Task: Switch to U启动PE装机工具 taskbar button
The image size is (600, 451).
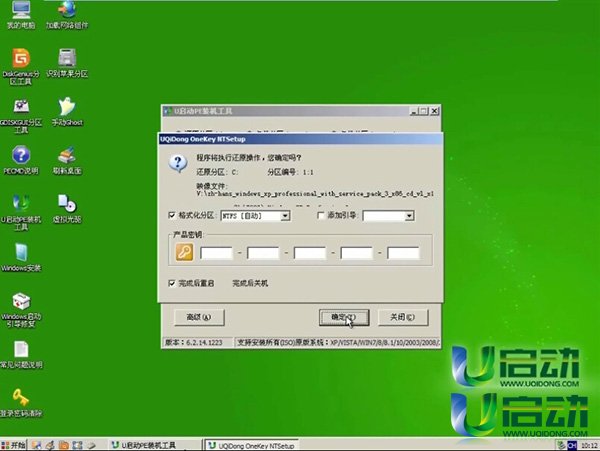Action: 155,445
